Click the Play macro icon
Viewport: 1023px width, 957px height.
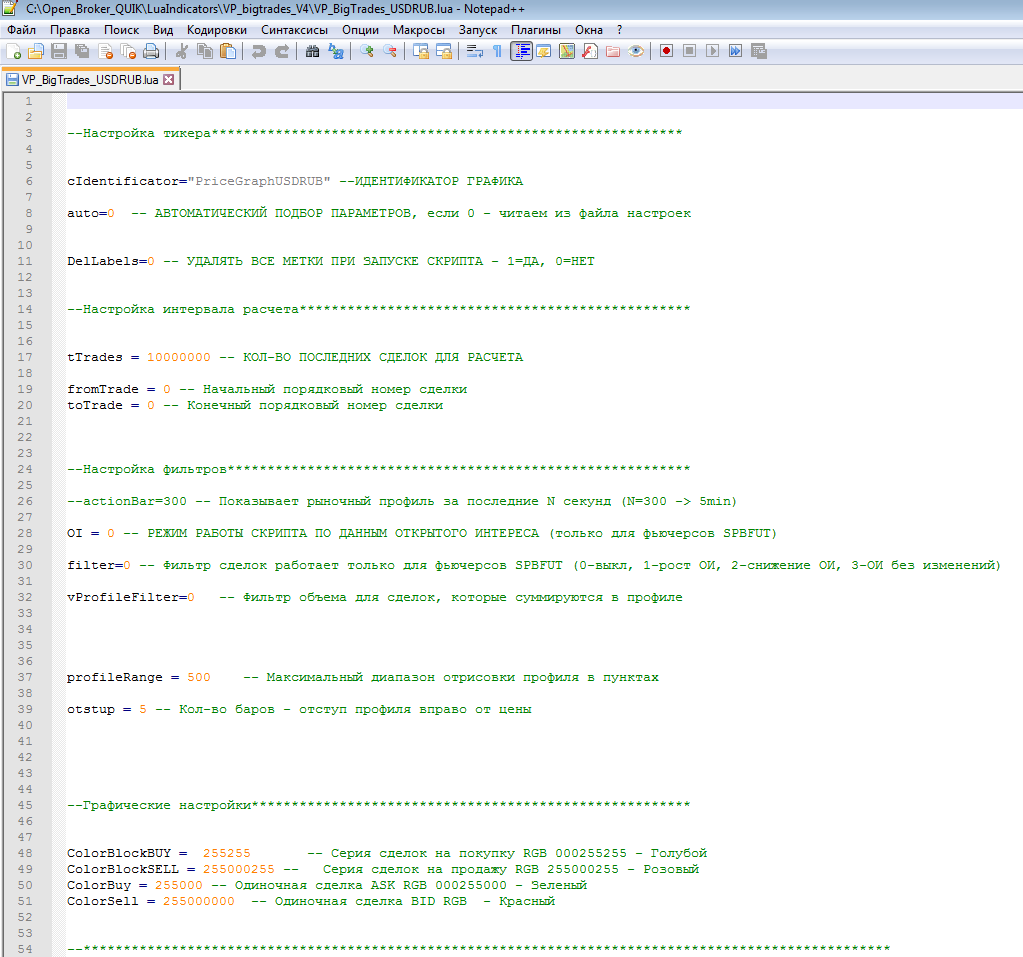pos(712,51)
